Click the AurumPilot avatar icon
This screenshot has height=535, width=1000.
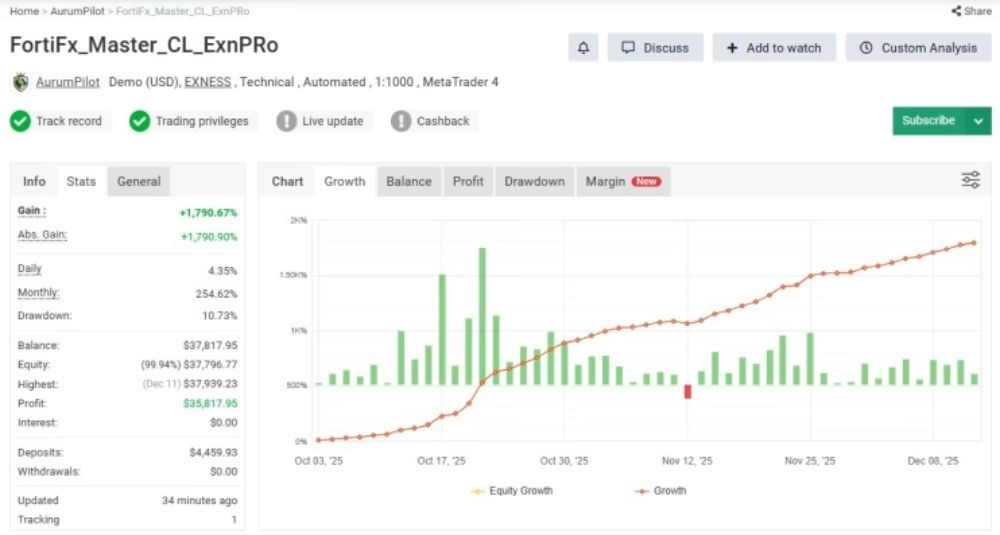click(20, 82)
